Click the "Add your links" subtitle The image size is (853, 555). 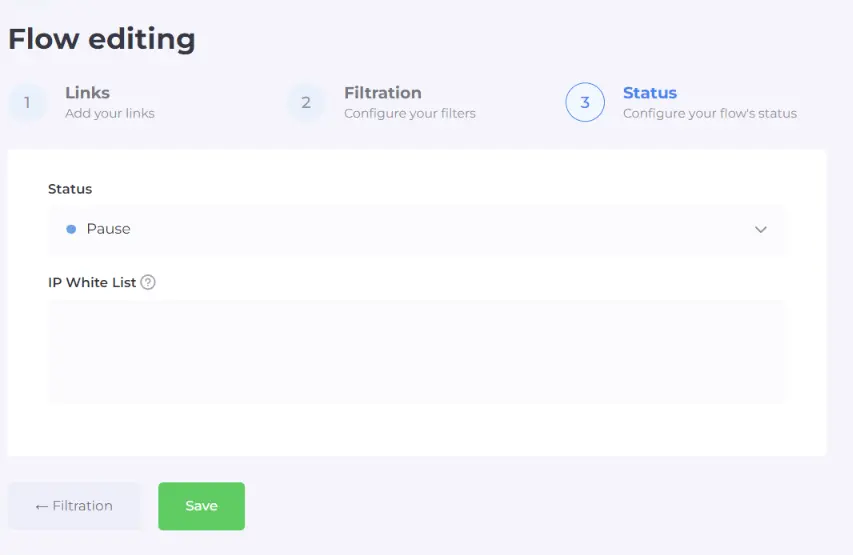110,113
